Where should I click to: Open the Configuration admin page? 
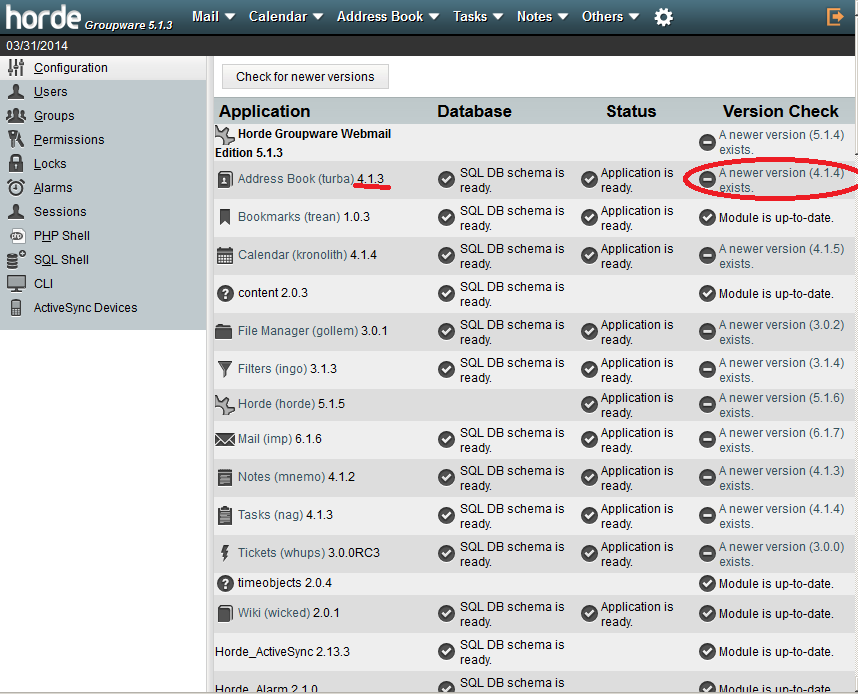click(71, 68)
